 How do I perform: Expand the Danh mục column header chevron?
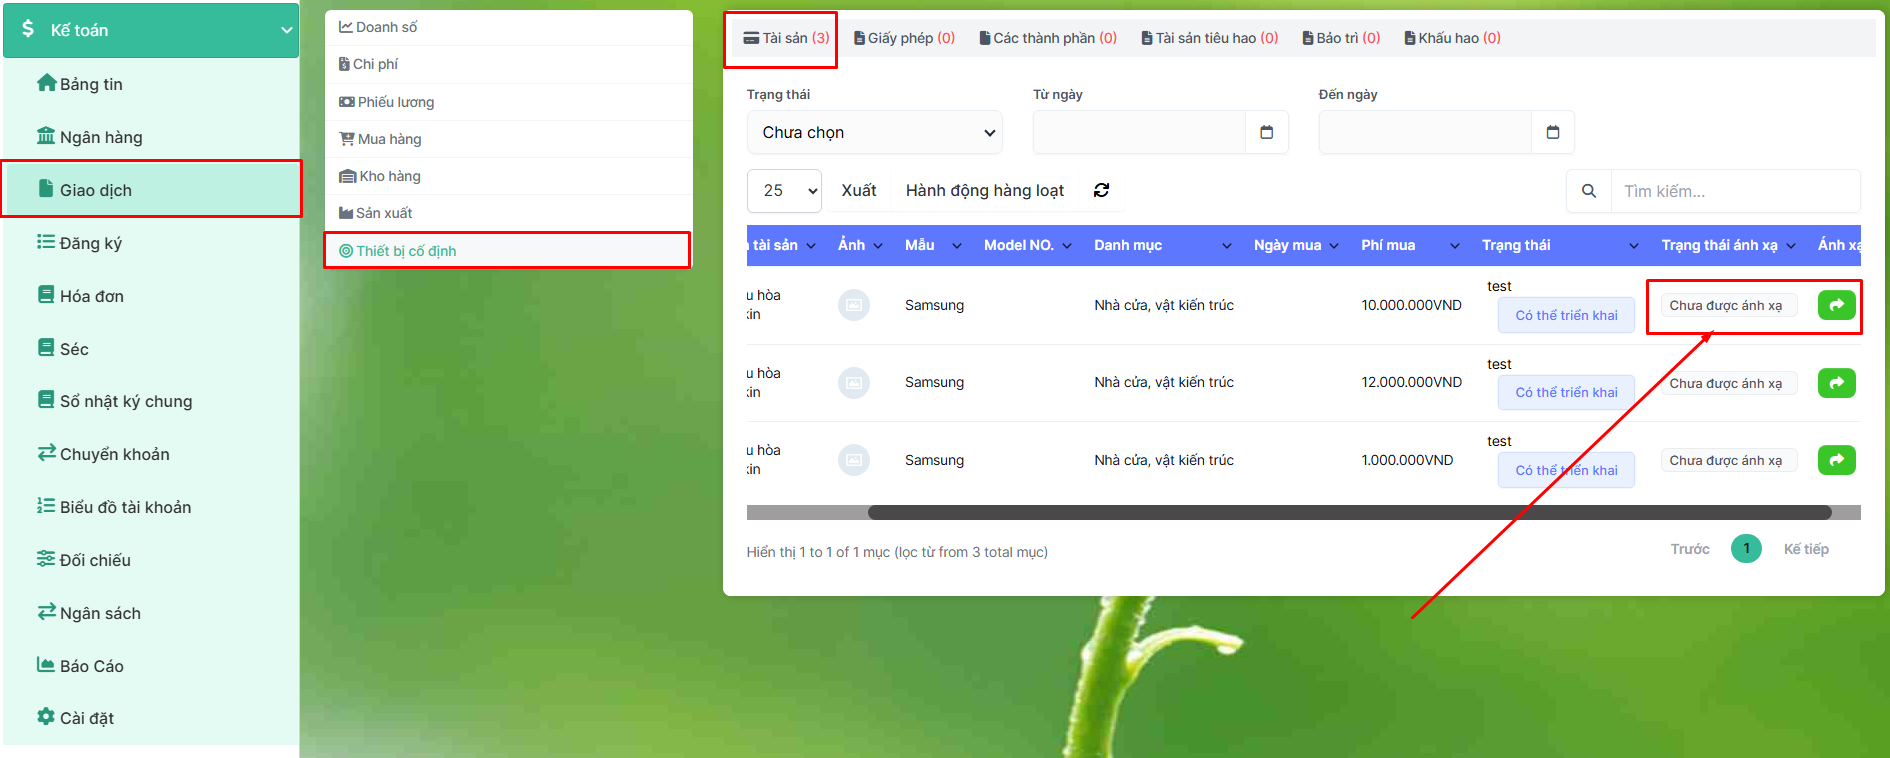(1226, 246)
